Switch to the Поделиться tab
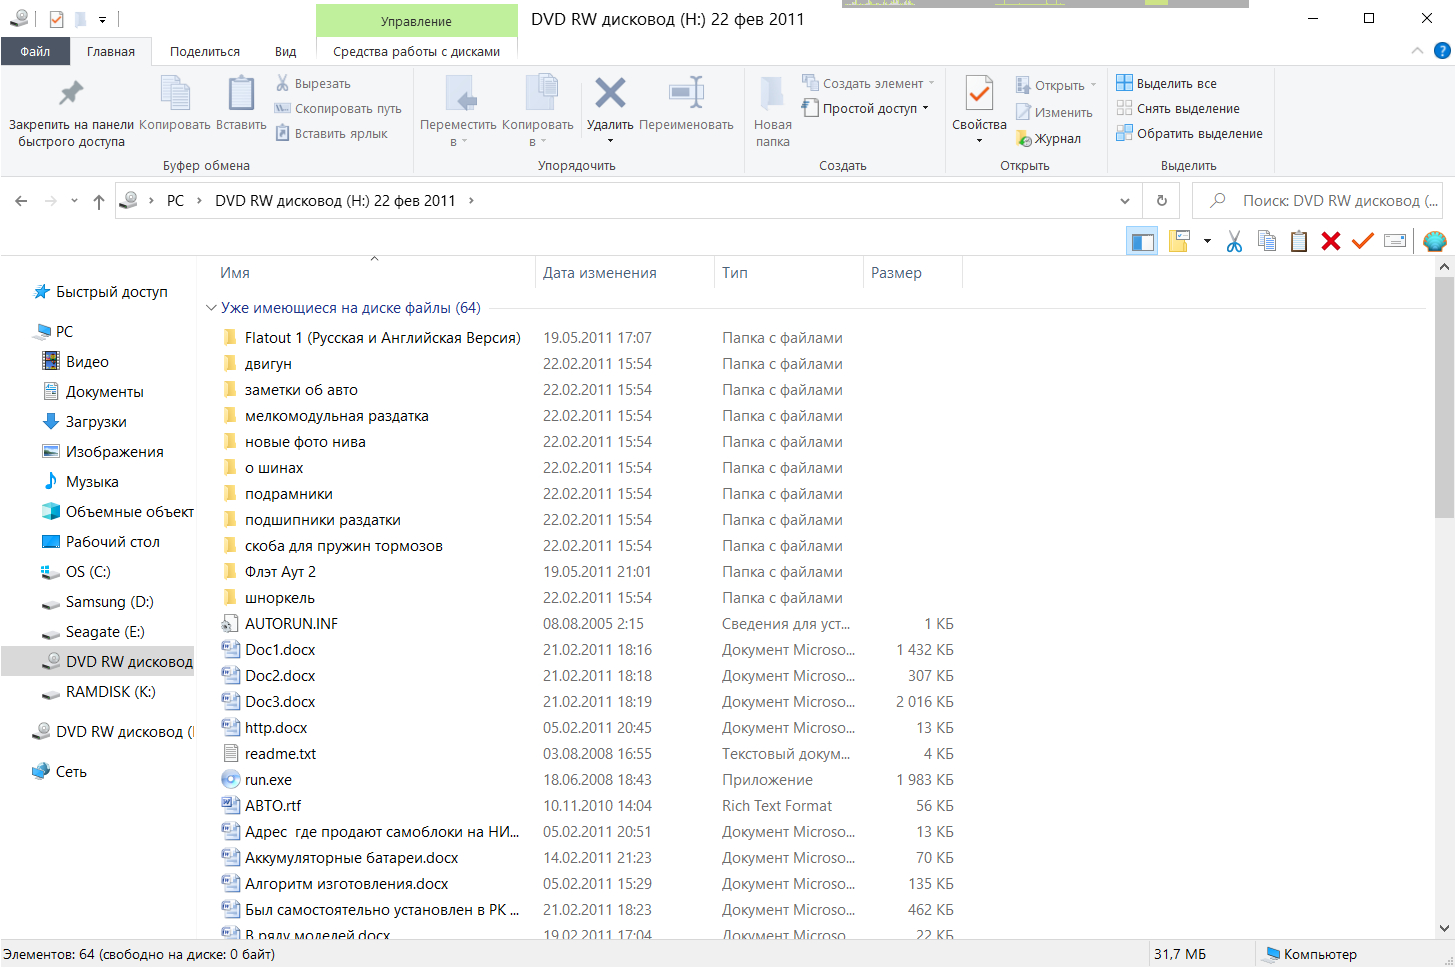 pos(205,51)
